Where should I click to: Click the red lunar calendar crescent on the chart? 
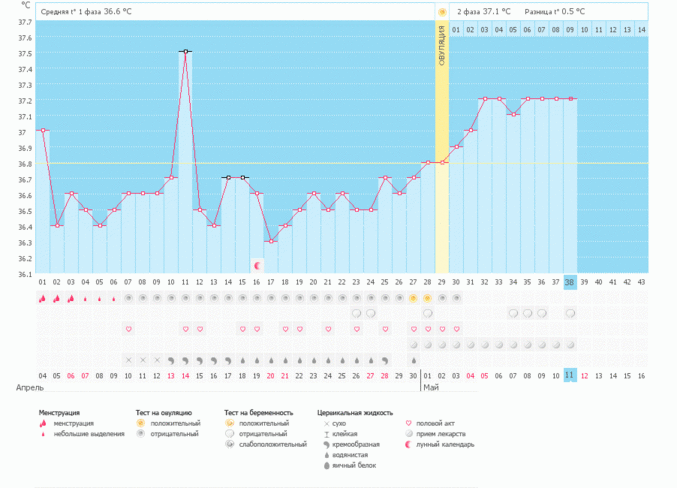pos(257,265)
